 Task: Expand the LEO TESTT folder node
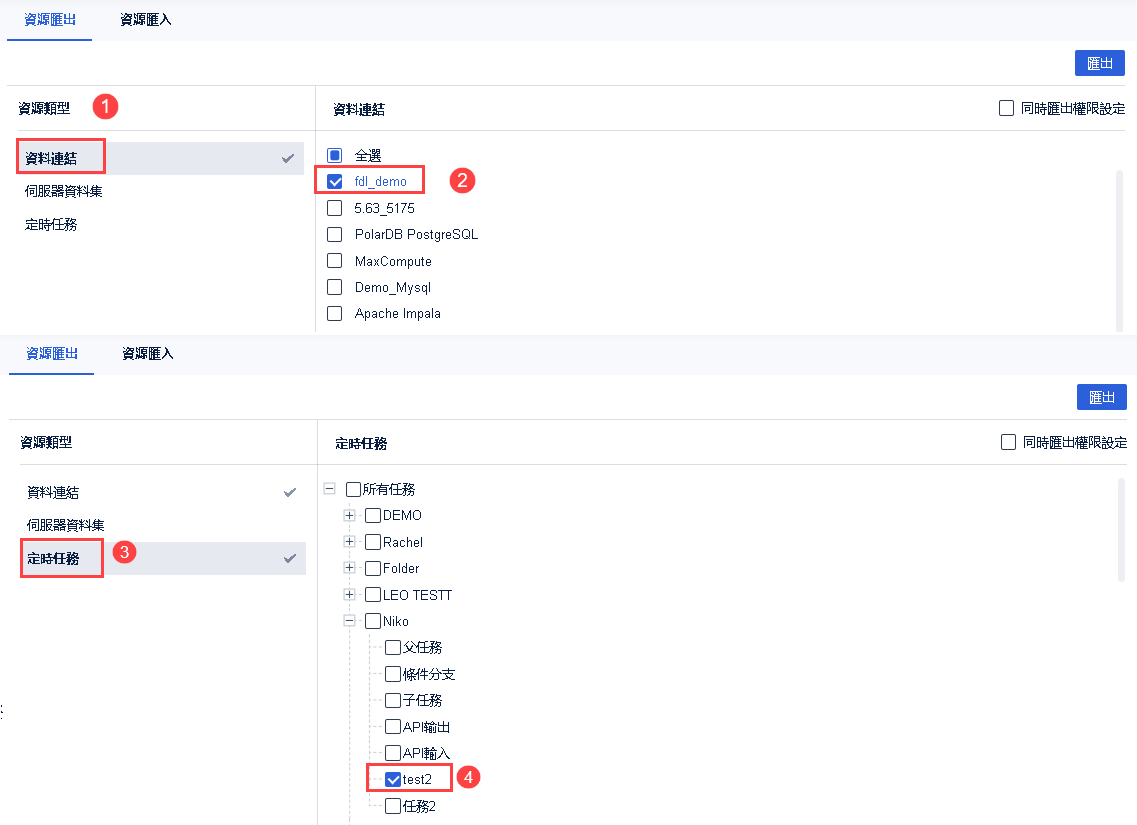point(349,594)
